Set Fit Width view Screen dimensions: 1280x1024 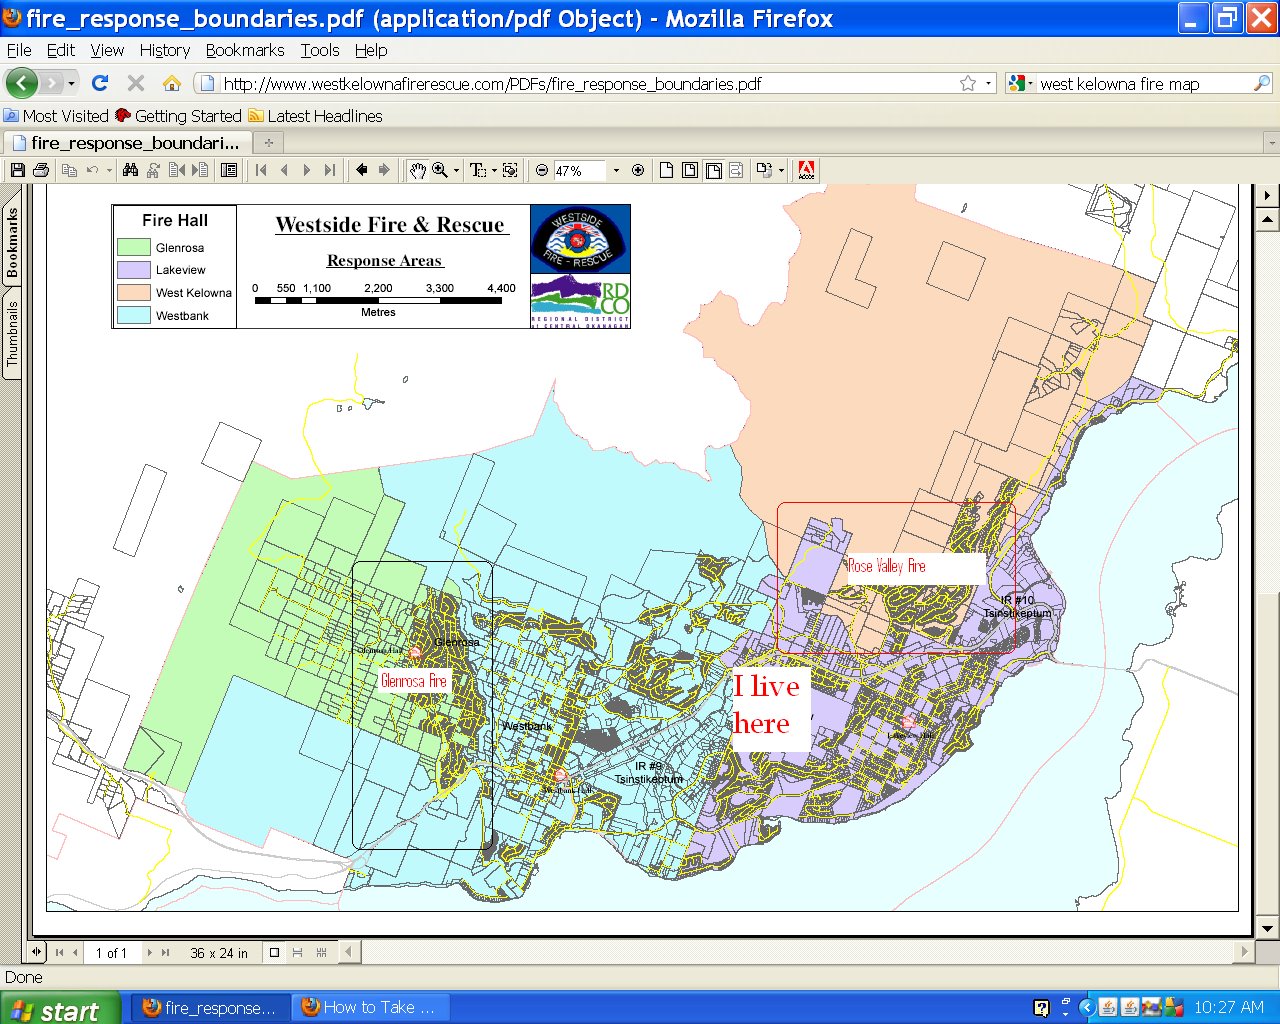(x=714, y=170)
